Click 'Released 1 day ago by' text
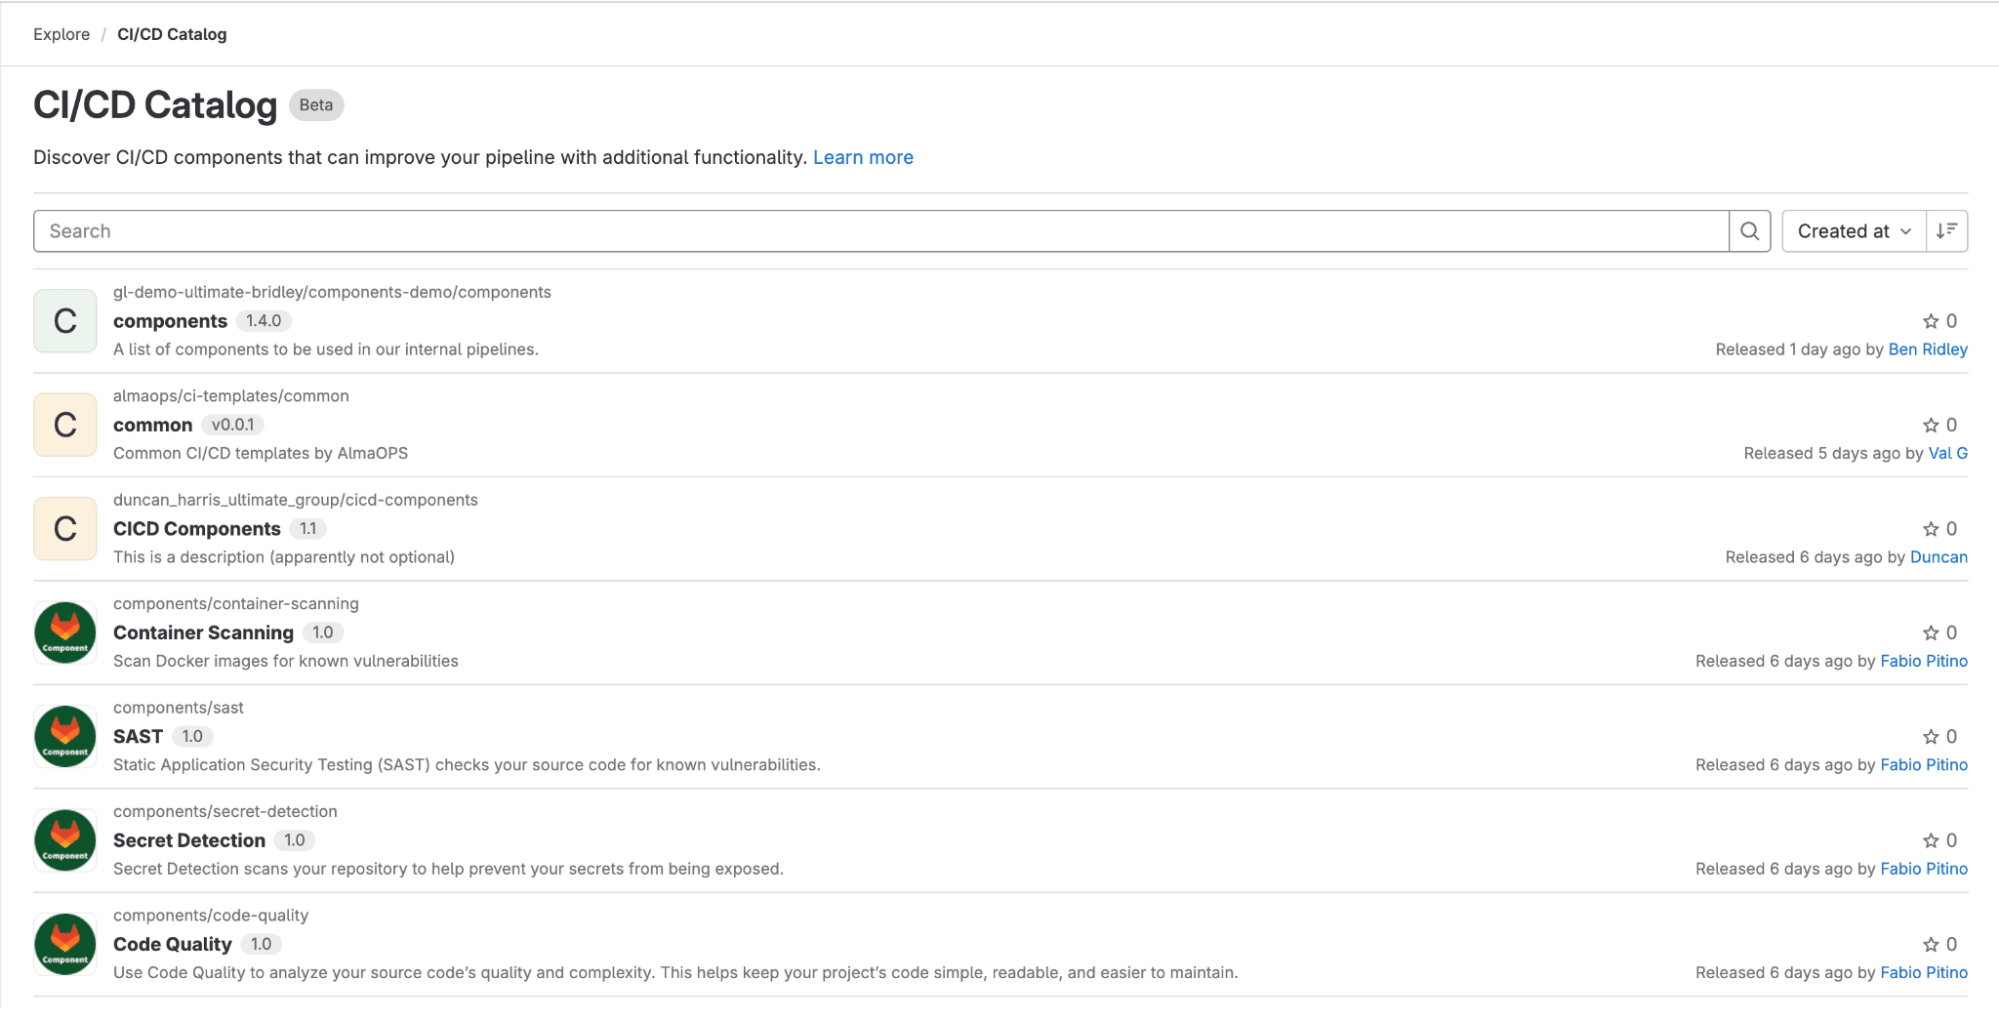 pos(1799,349)
